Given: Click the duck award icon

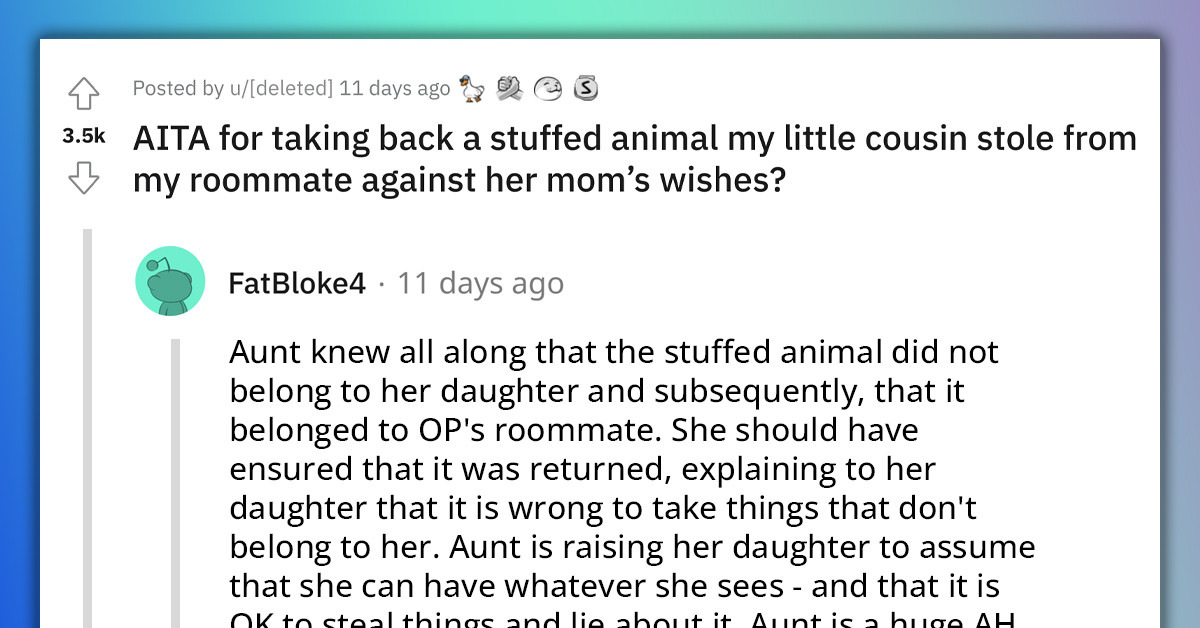Looking at the screenshot, I should (470, 88).
